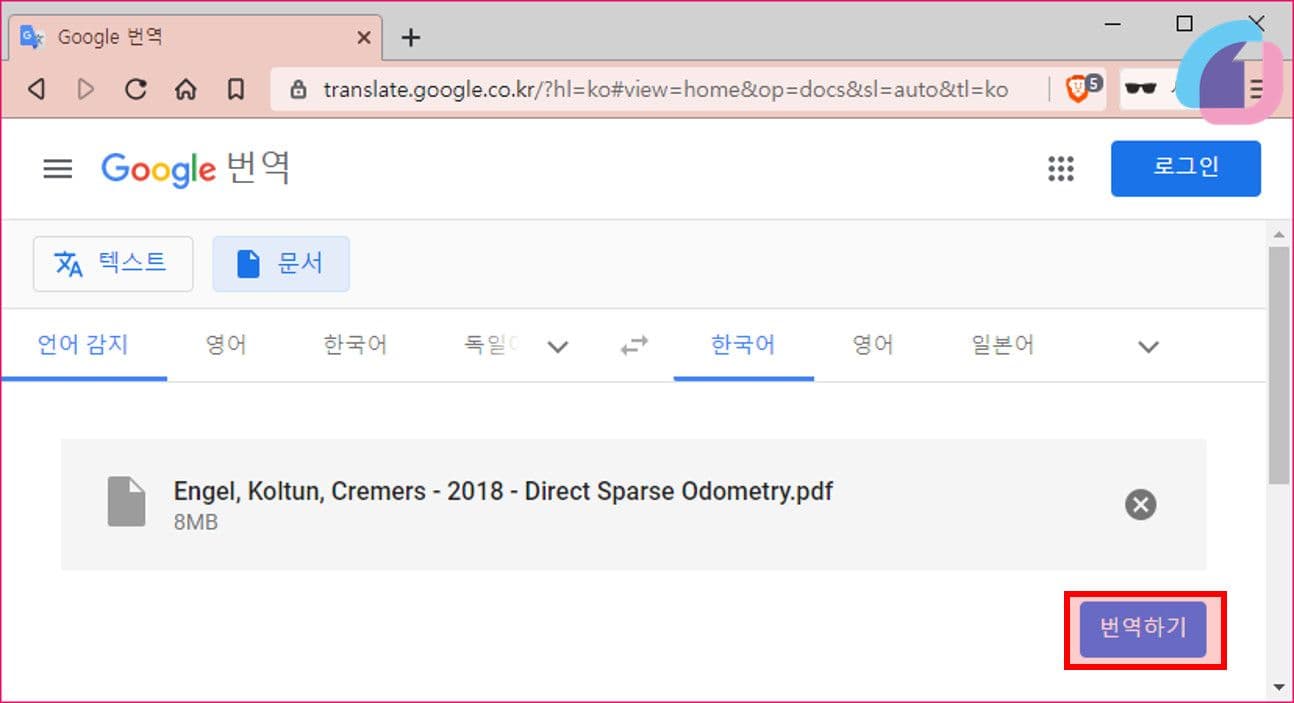Click the Google 번역 logo

click(x=196, y=169)
